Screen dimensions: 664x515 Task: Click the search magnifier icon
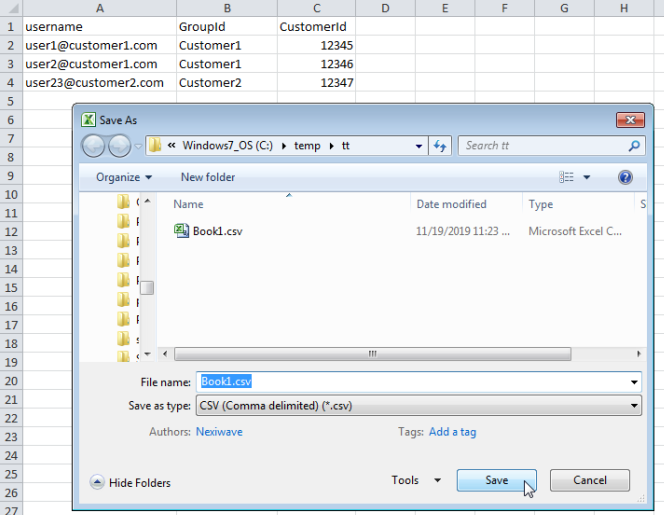pyautogui.click(x=634, y=146)
